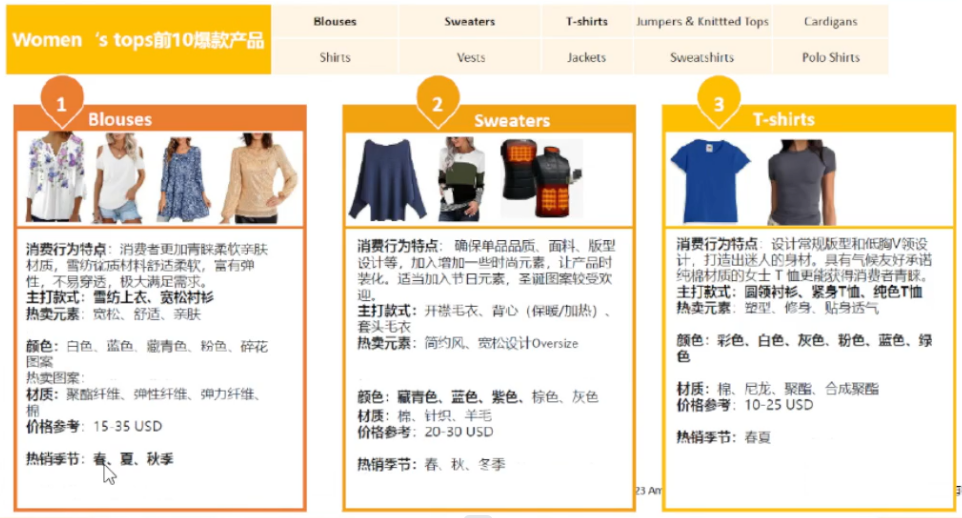Click the blue floral tunic blouse image
The image size is (962, 518).
tap(183, 178)
